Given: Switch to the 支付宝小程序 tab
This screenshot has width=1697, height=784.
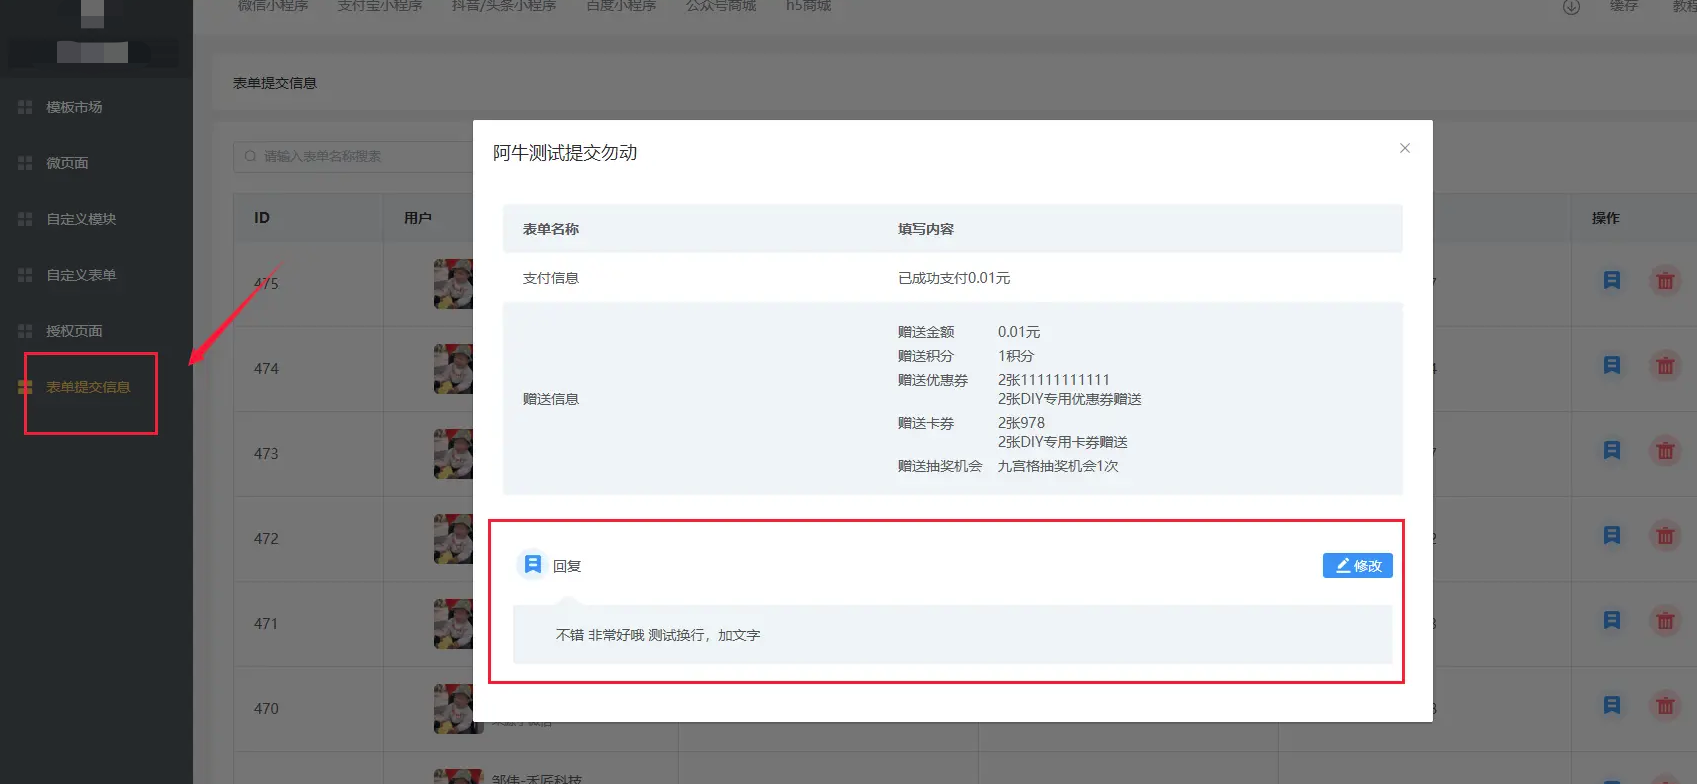Looking at the screenshot, I should click(x=380, y=6).
